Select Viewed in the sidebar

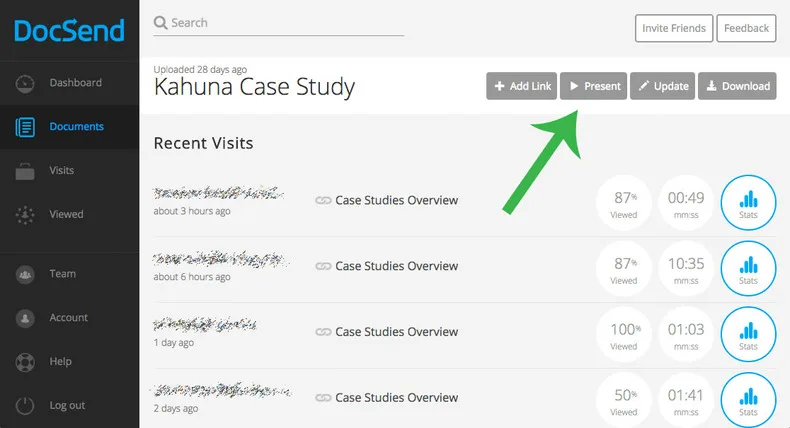67,214
